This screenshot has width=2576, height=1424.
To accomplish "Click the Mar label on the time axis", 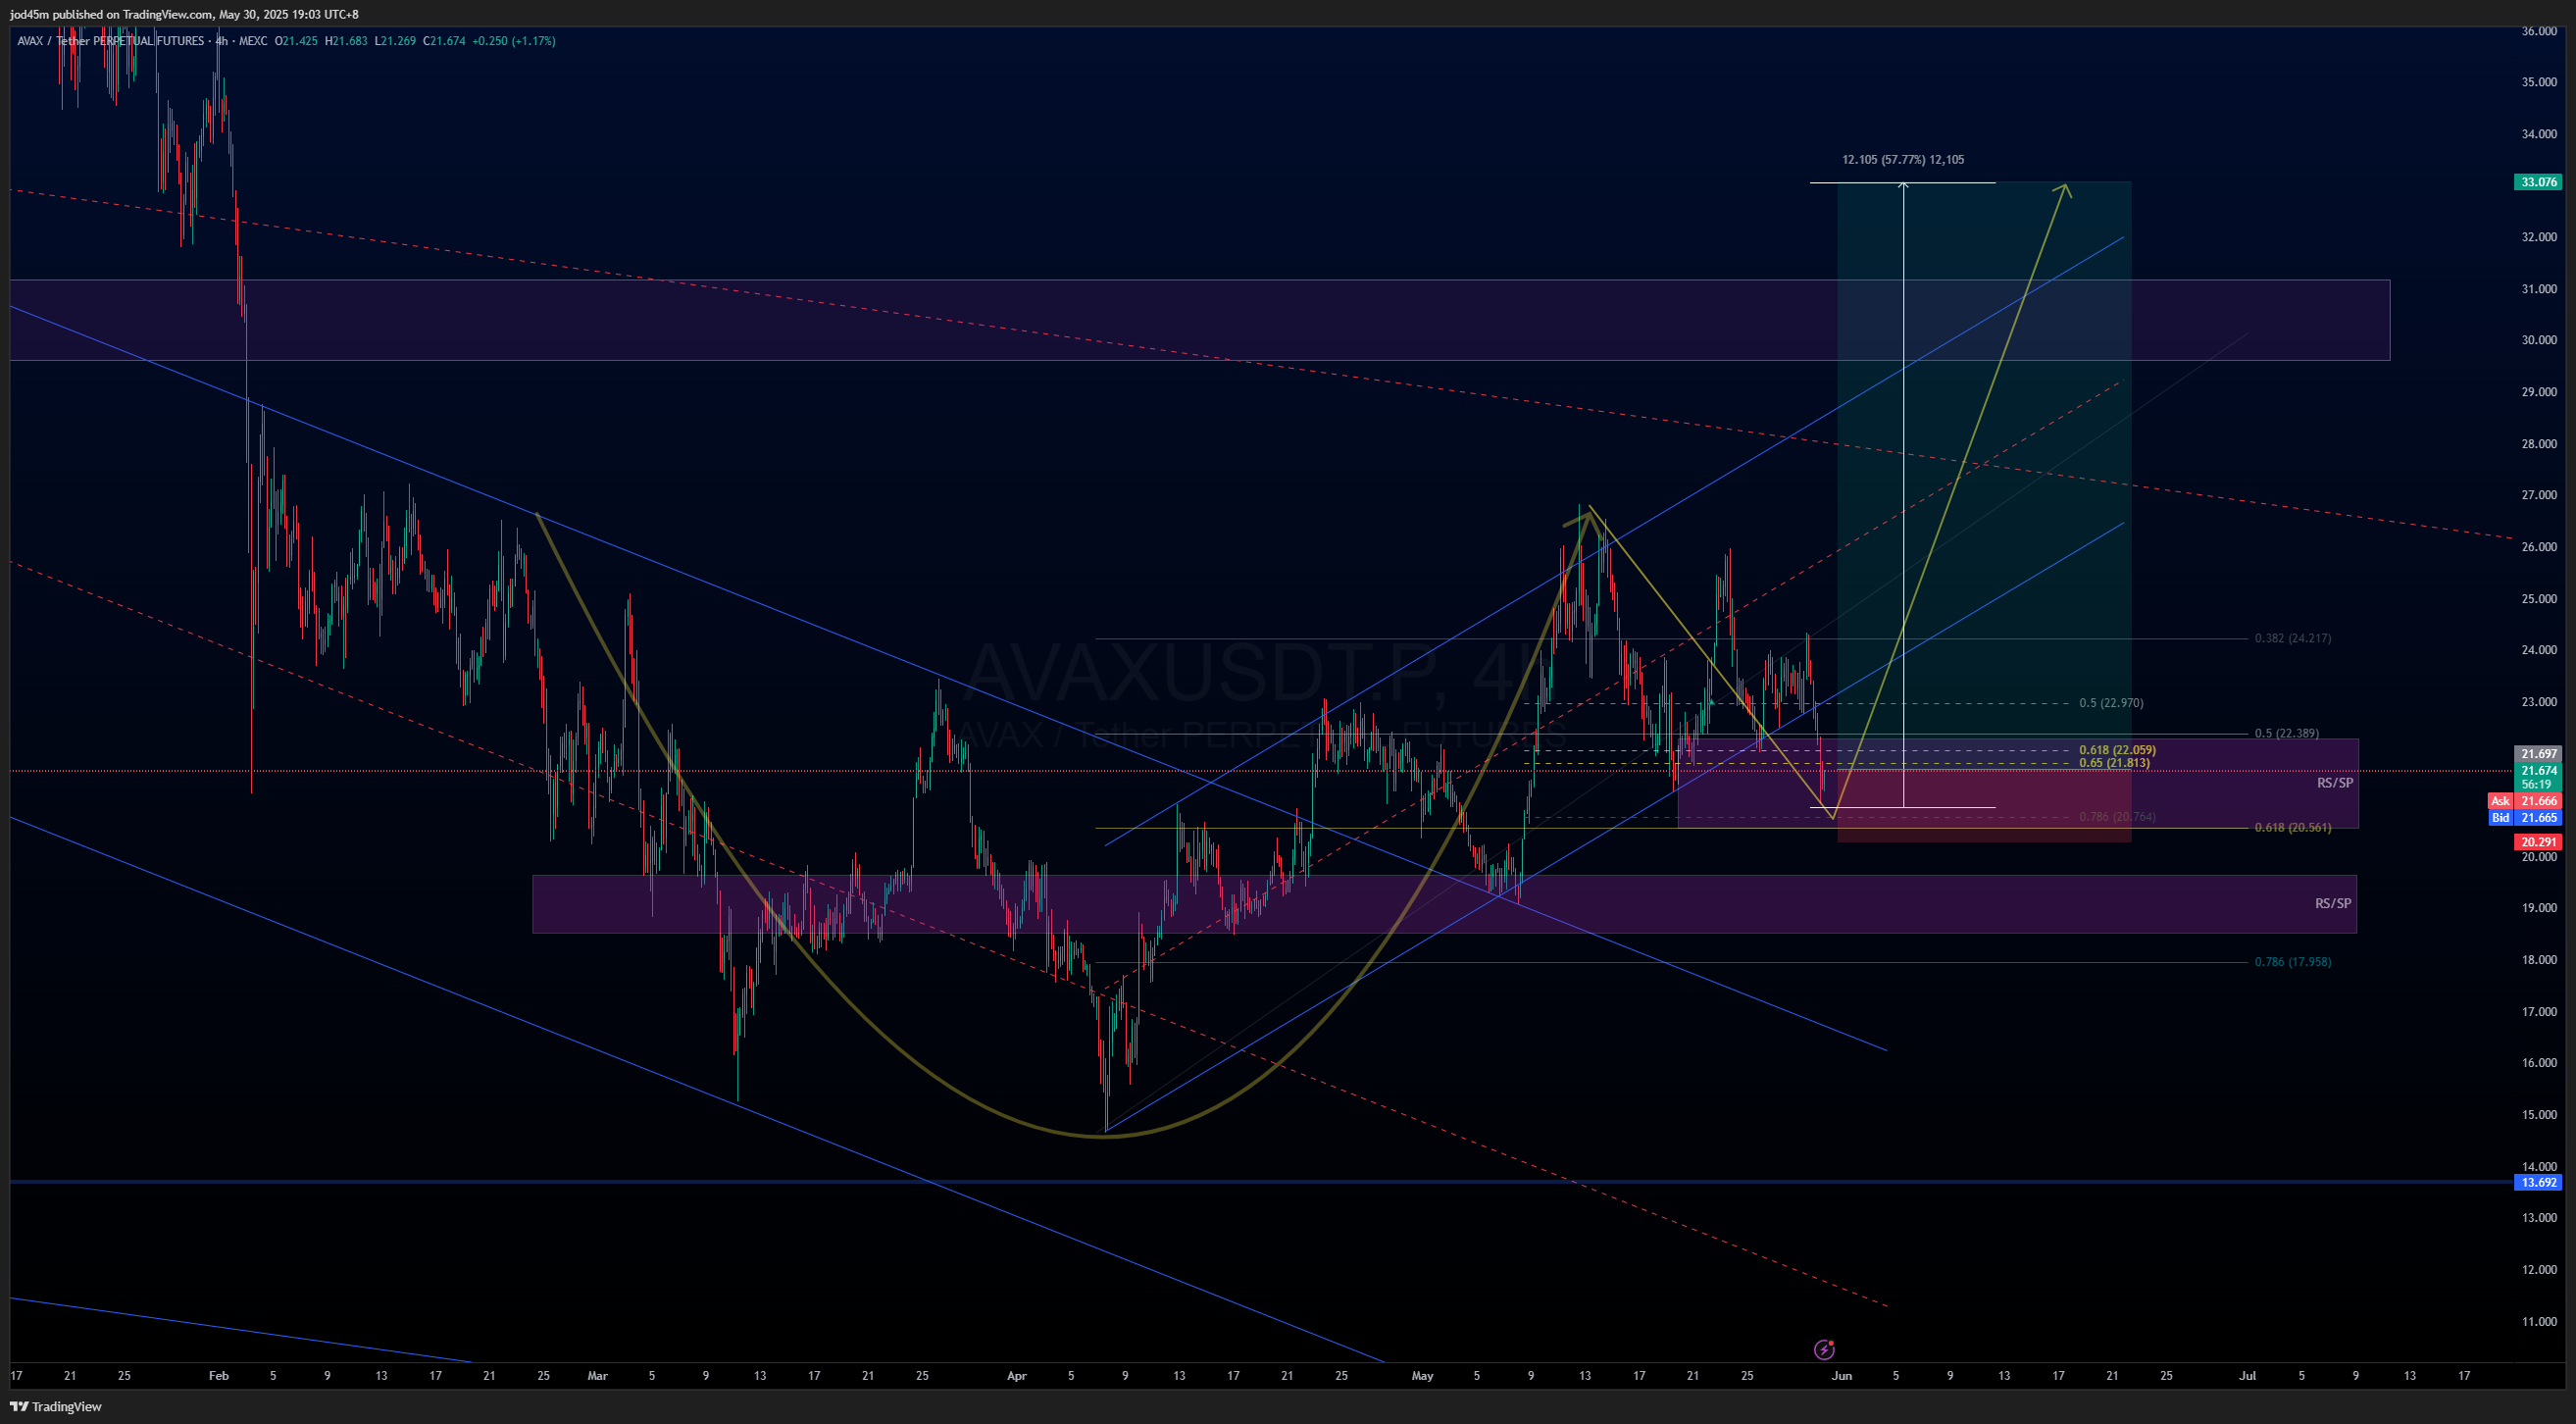I will [x=597, y=1376].
